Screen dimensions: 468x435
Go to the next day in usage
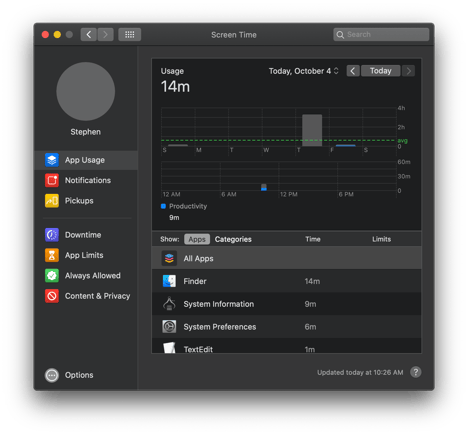408,71
